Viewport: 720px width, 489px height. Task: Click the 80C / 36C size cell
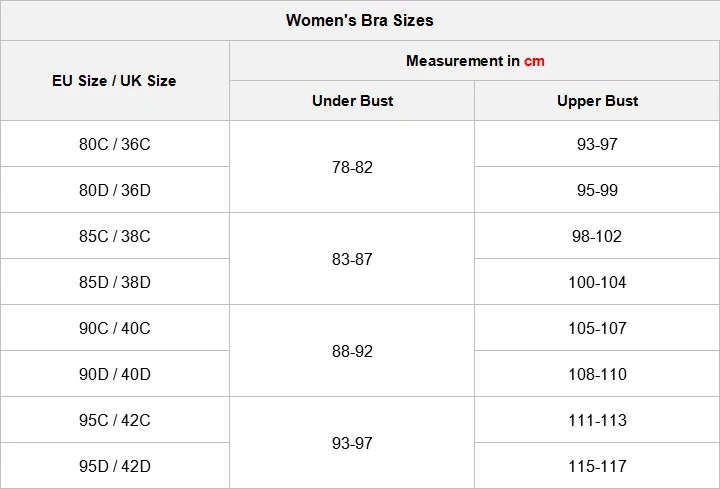[x=114, y=144]
